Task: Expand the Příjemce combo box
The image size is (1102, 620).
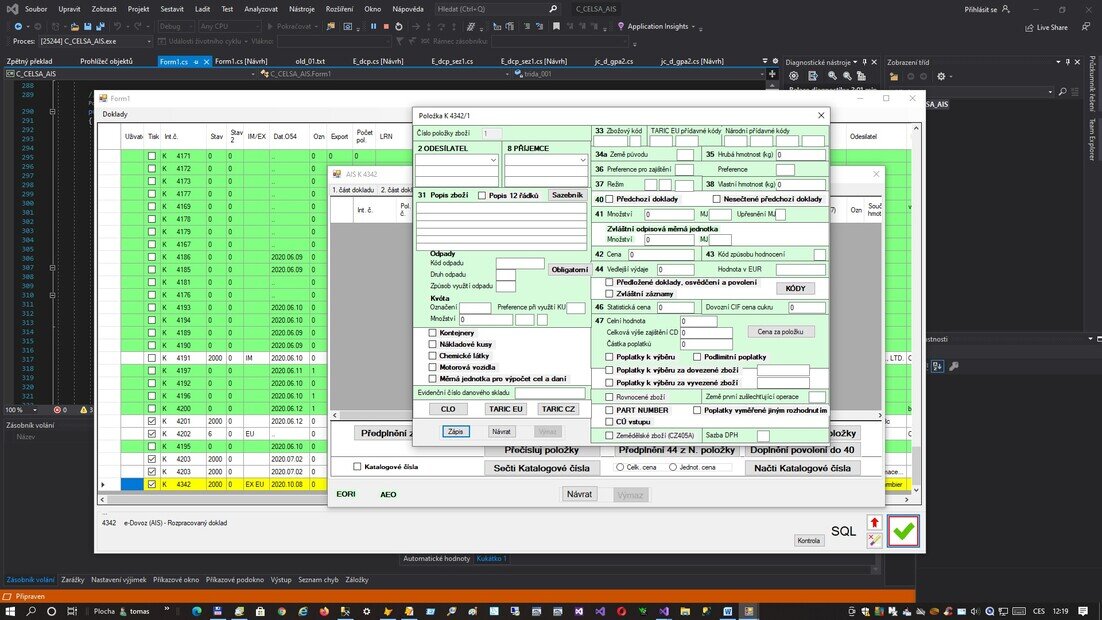Action: tap(581, 160)
